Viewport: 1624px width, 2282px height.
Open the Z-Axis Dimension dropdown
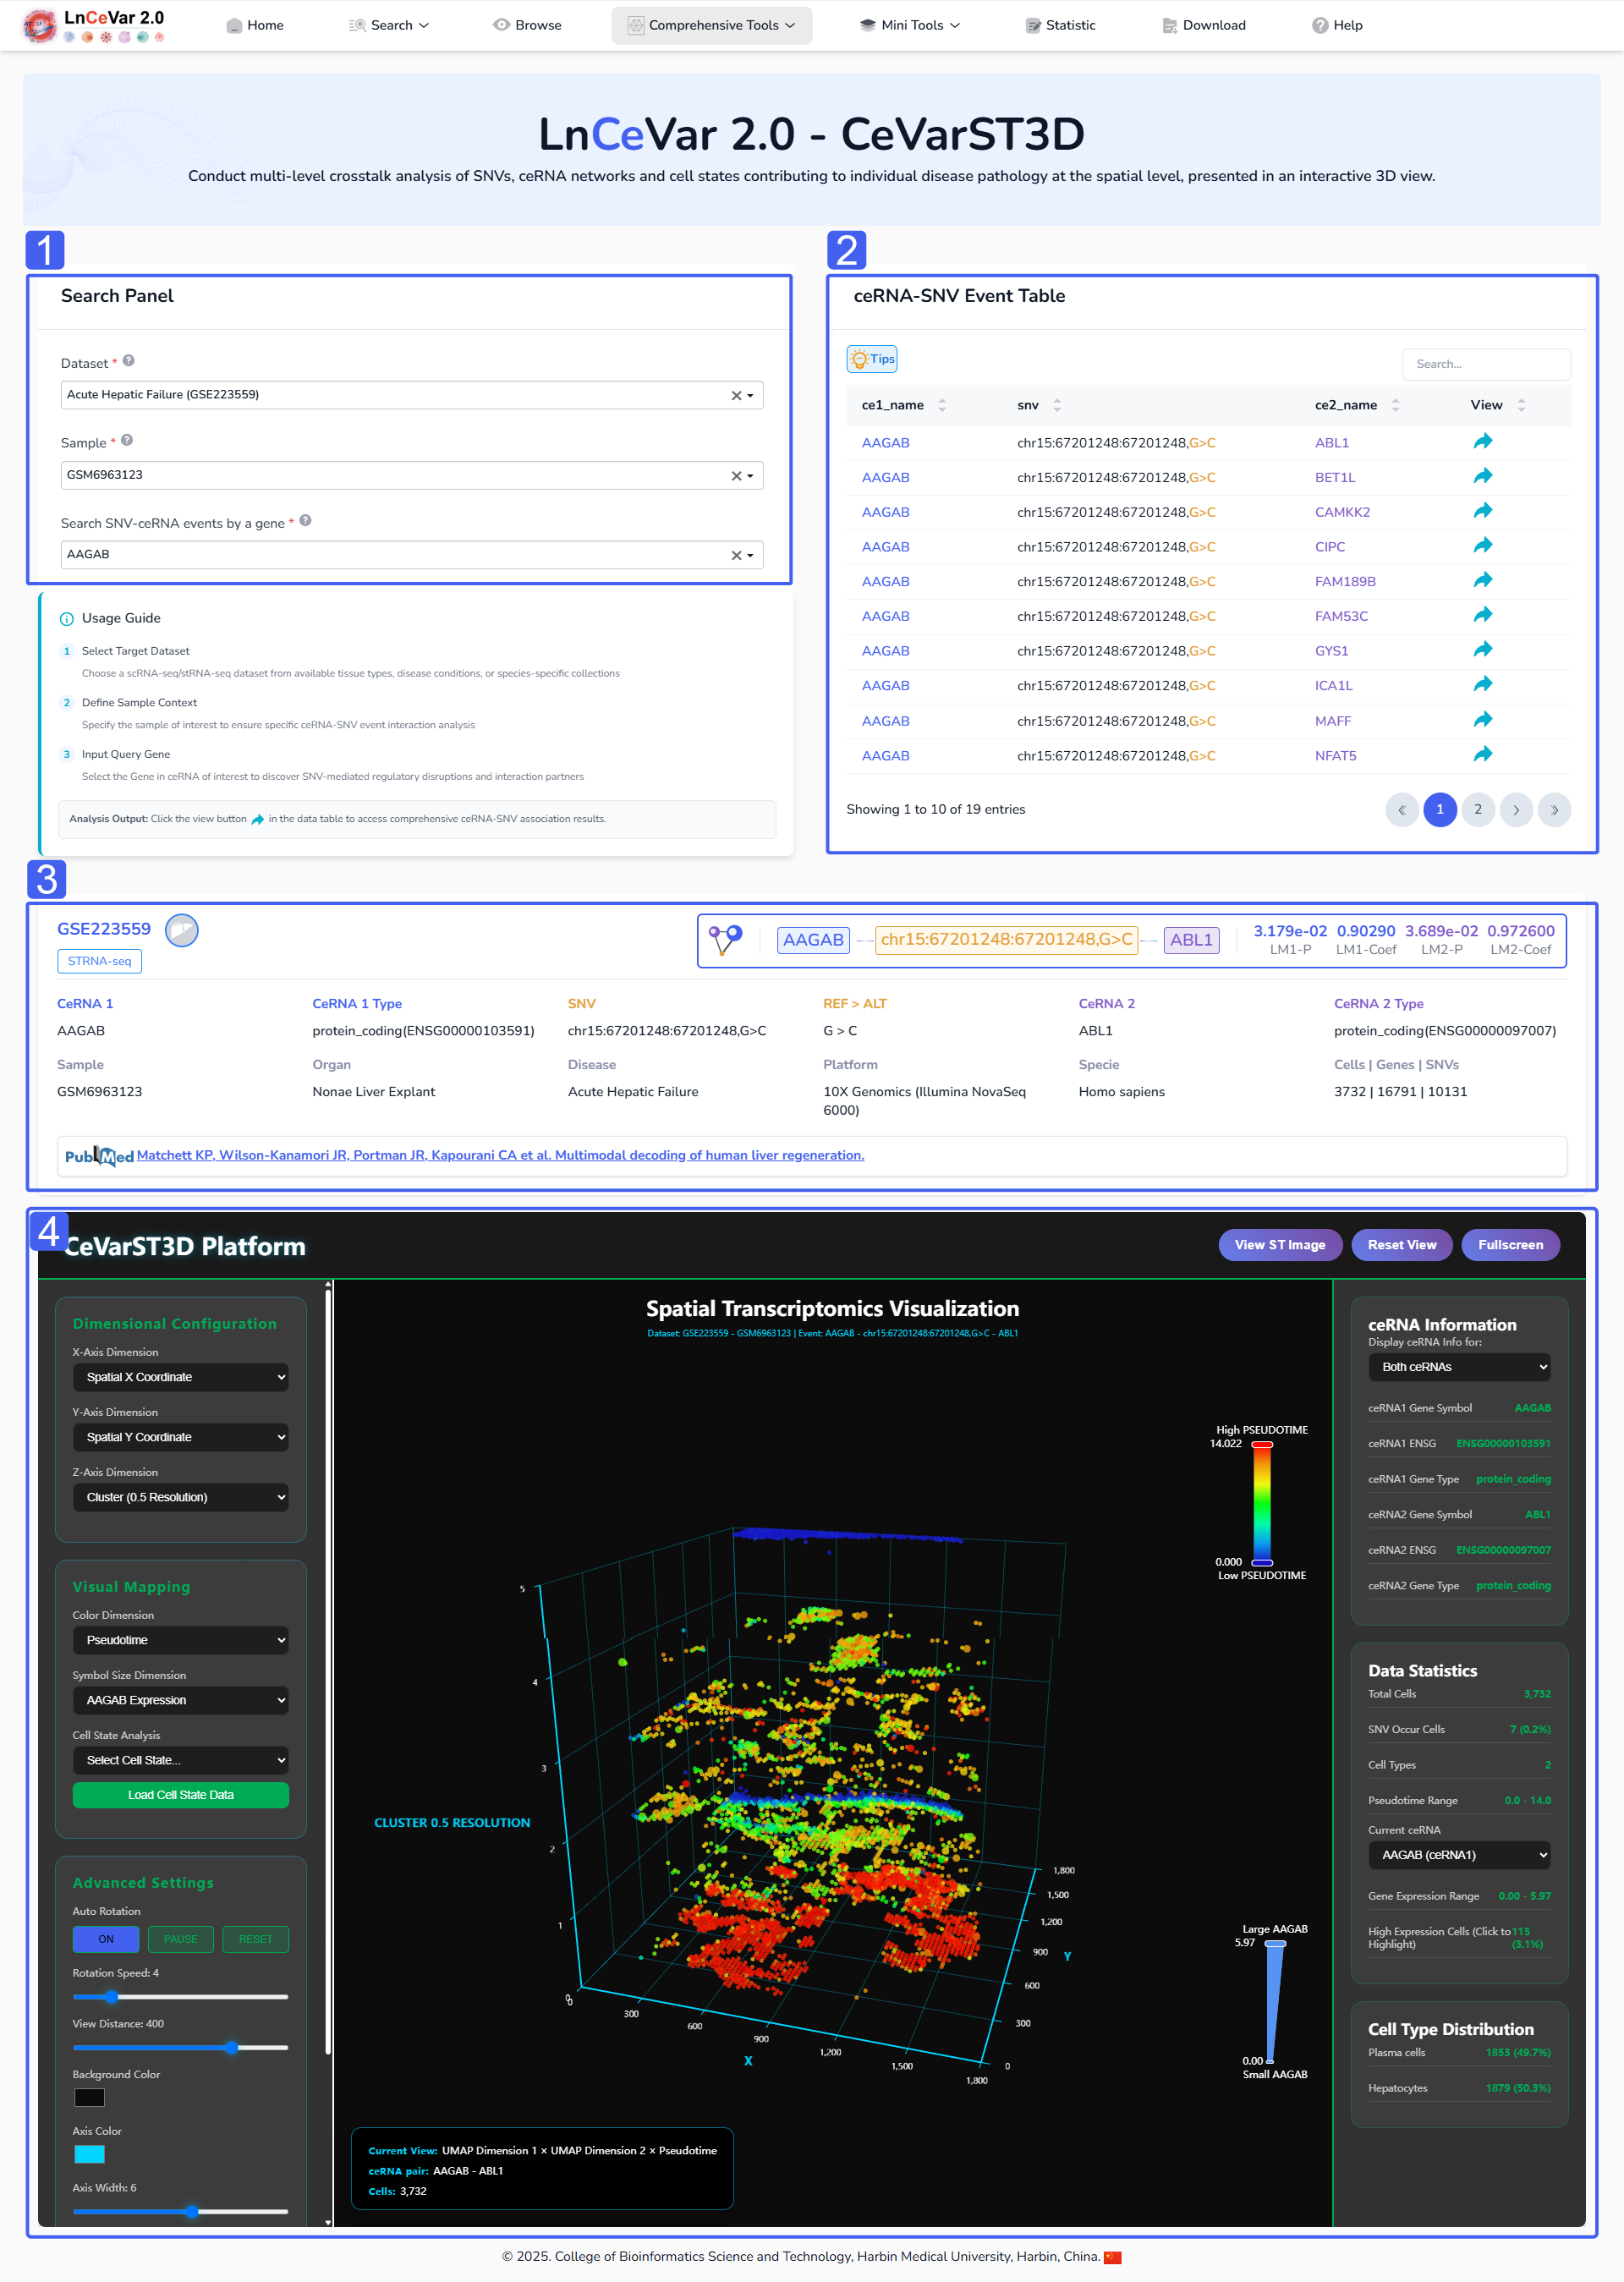181,1497
